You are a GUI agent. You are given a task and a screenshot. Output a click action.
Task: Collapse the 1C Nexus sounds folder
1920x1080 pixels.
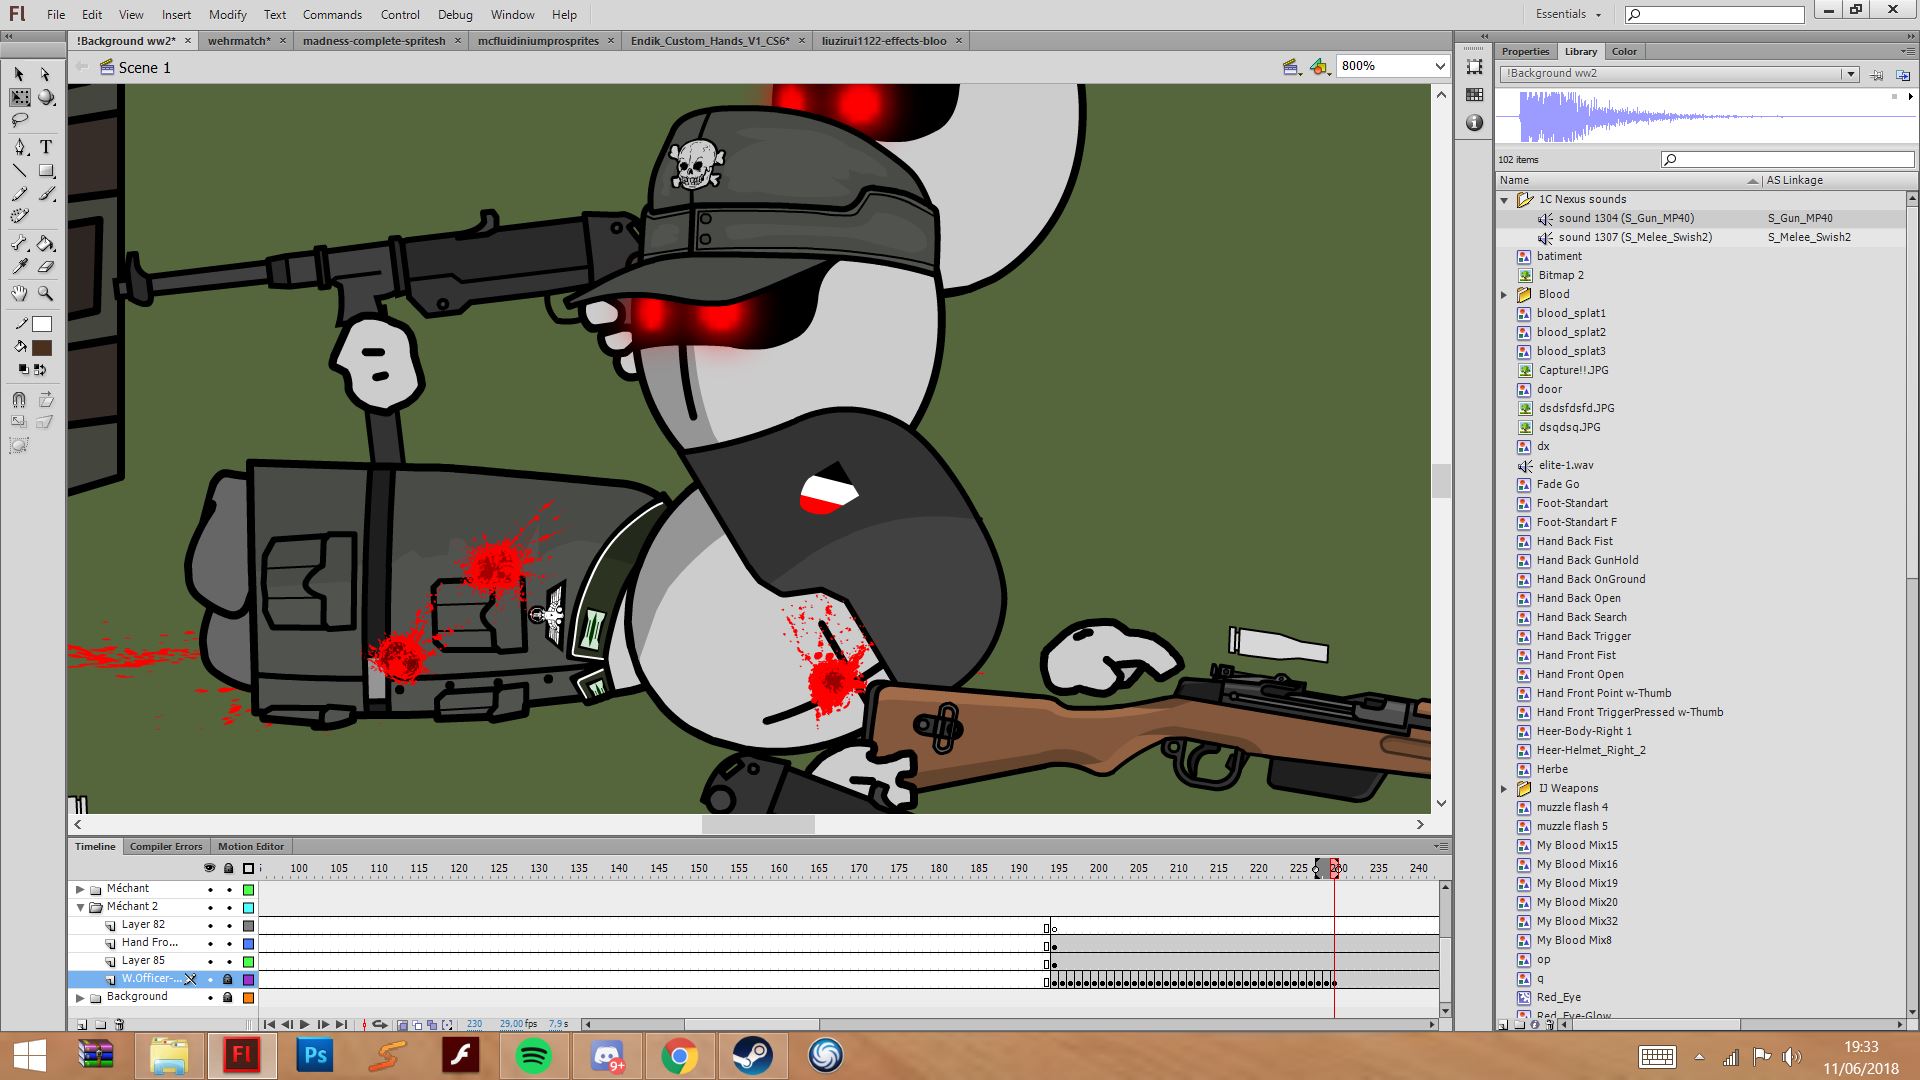coord(1504,200)
